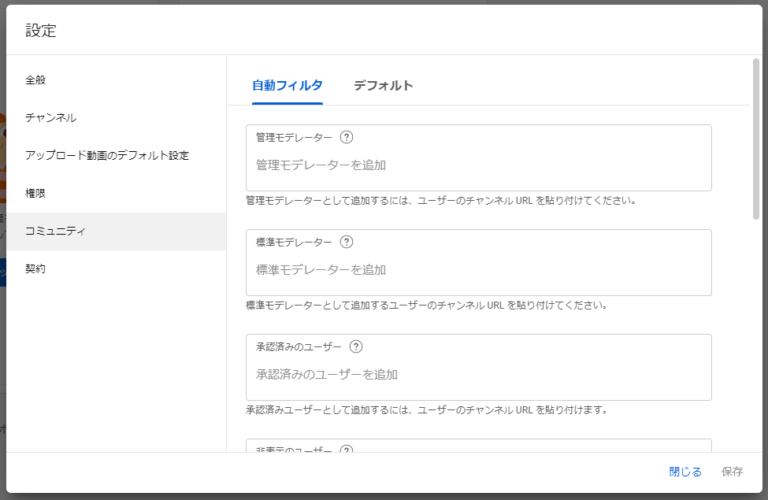Screen dimensions: 768x500
Task: Select アップロード動画のデフォルト設定 in sidebar
Action: (x=107, y=156)
